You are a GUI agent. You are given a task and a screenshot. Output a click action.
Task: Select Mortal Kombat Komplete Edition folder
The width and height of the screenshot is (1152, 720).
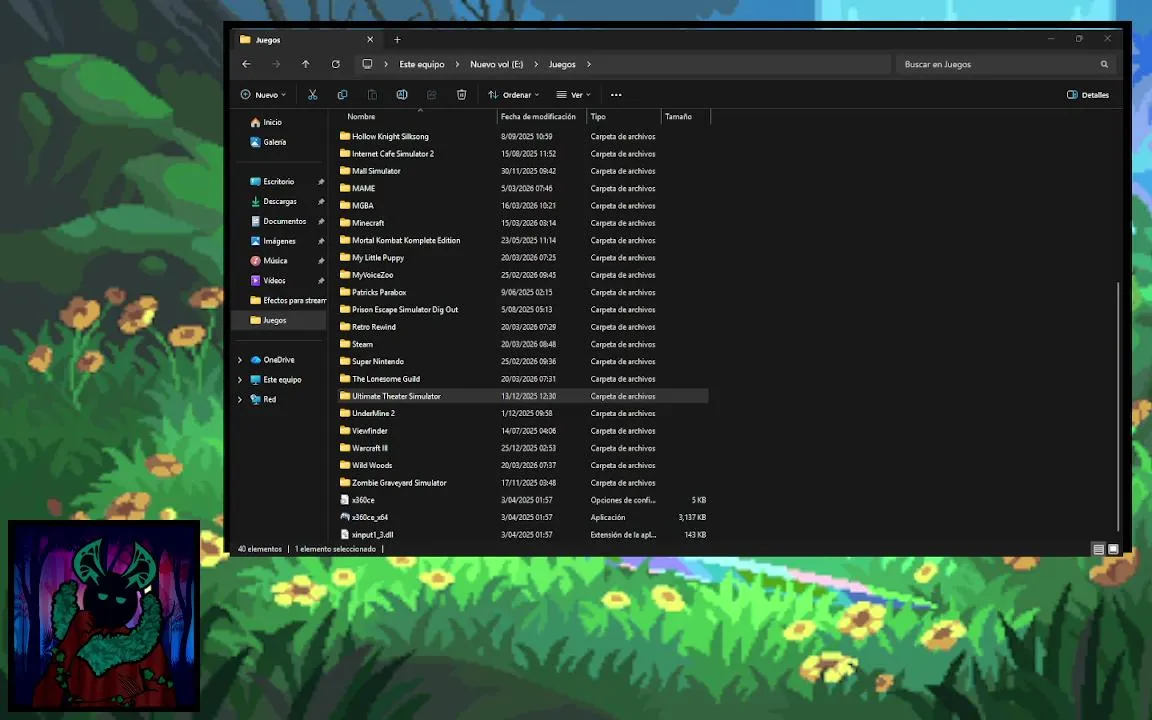(x=406, y=241)
